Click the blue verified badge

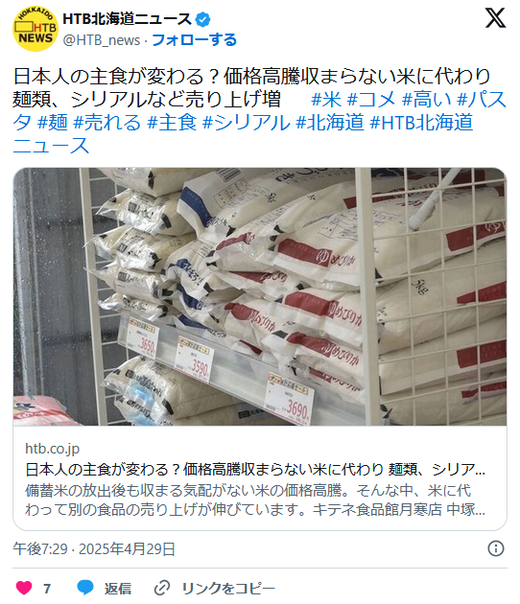[x=203, y=19]
